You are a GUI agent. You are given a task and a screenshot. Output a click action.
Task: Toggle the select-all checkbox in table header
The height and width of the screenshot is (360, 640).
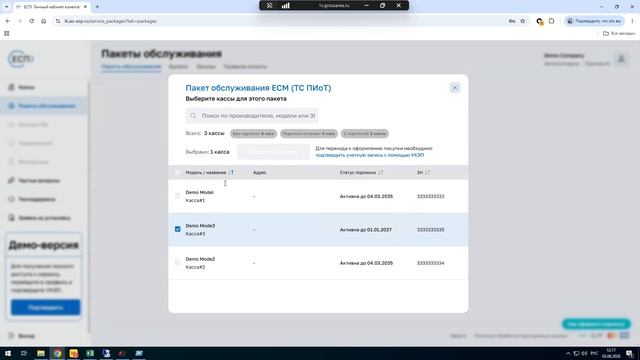pyautogui.click(x=178, y=172)
